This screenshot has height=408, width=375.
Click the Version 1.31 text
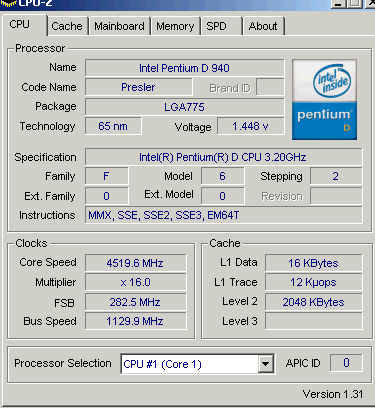pos(333,394)
